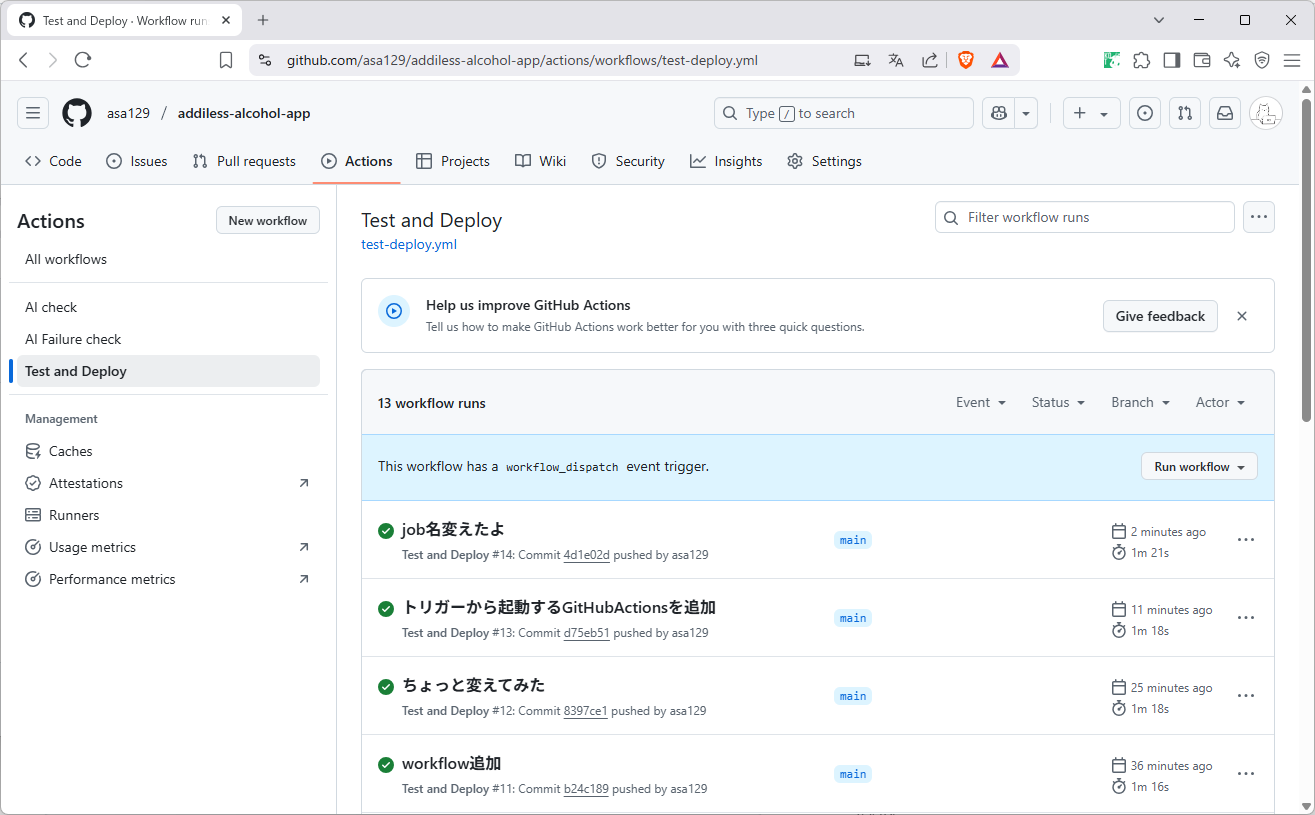
Task: Toggle the browser sidebar panel icon
Action: [1172, 60]
